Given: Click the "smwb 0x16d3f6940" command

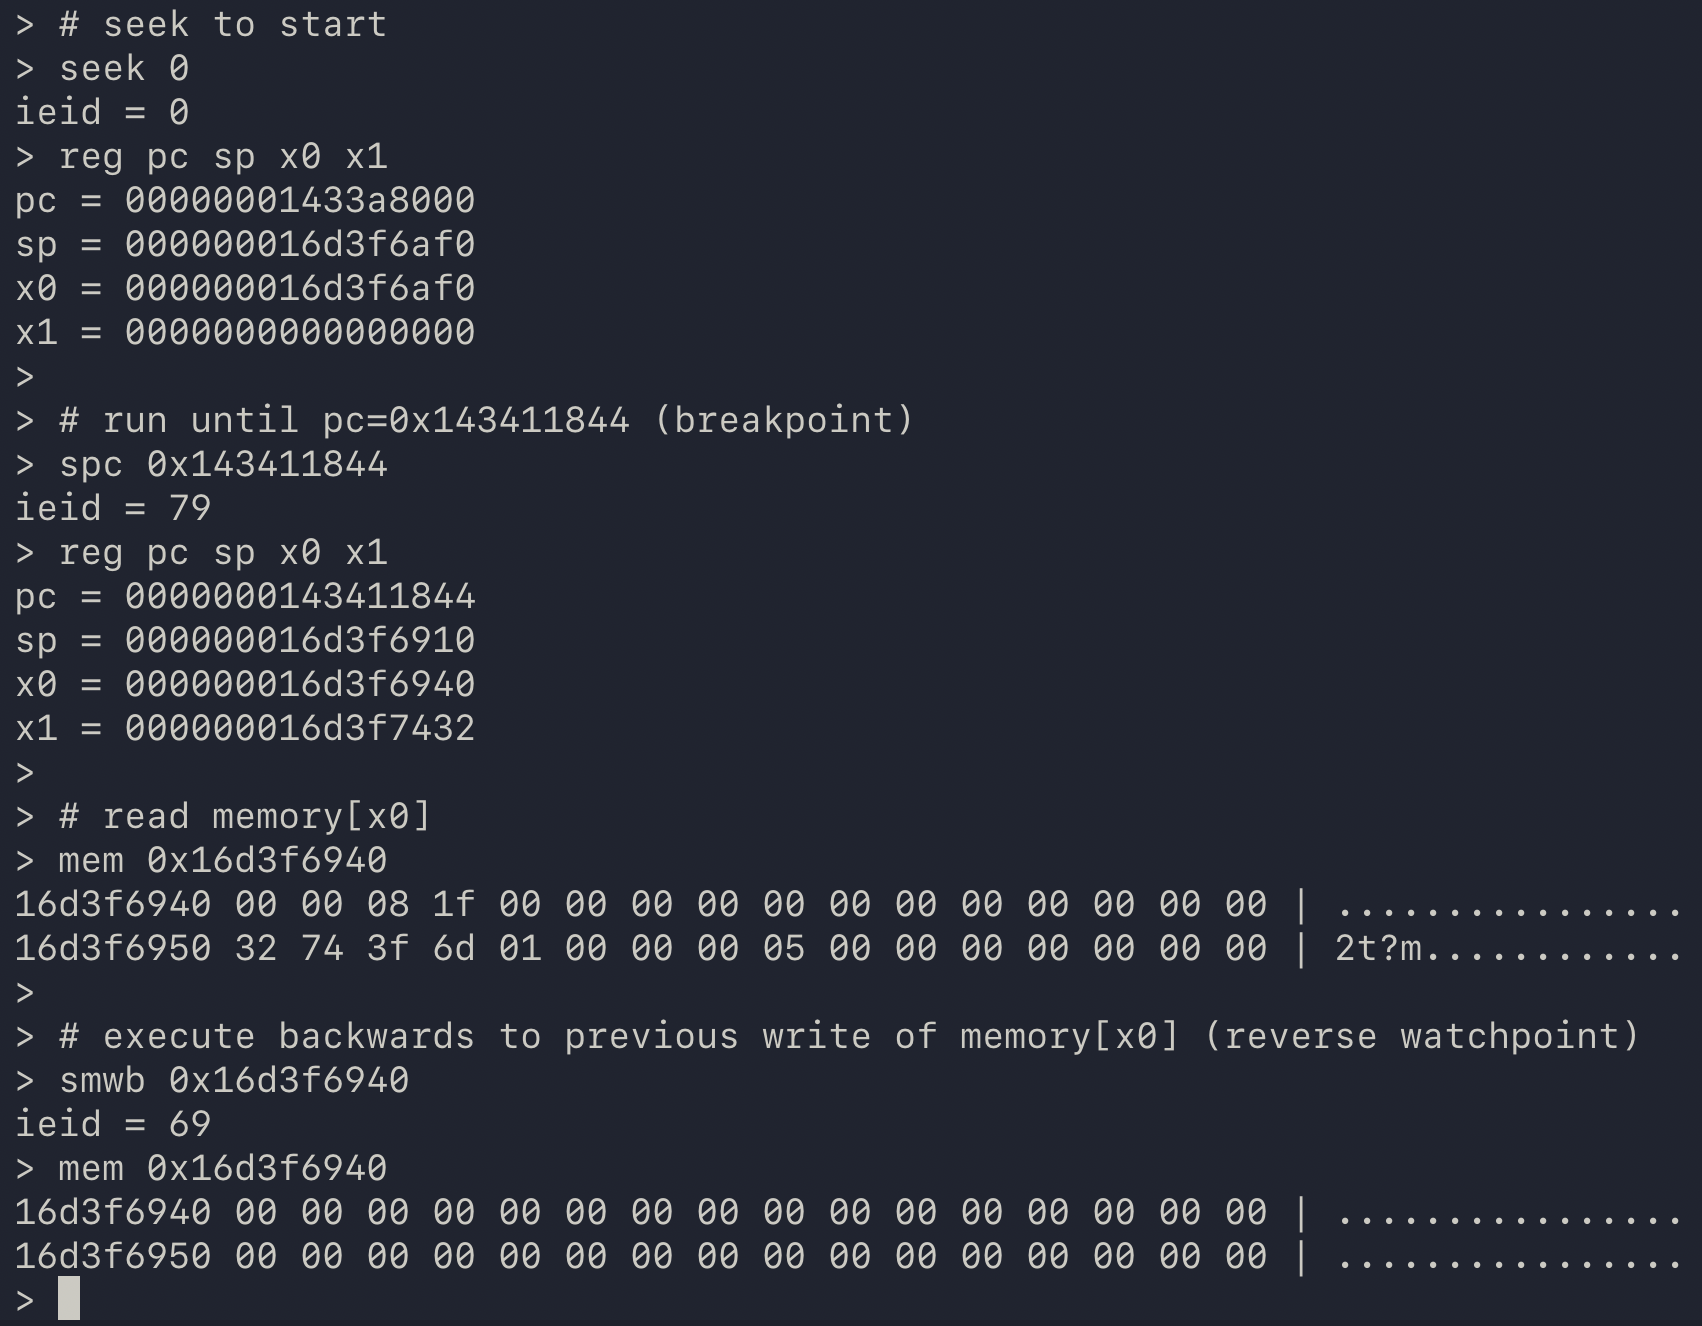Looking at the screenshot, I should click(x=233, y=1081).
